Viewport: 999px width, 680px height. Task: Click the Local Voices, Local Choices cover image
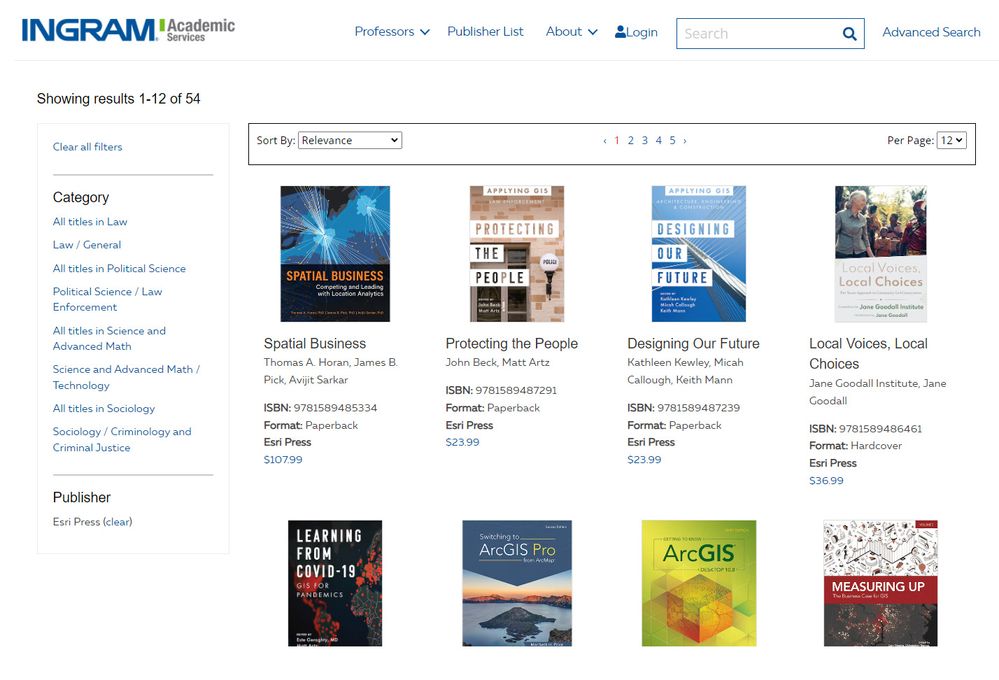click(x=880, y=253)
